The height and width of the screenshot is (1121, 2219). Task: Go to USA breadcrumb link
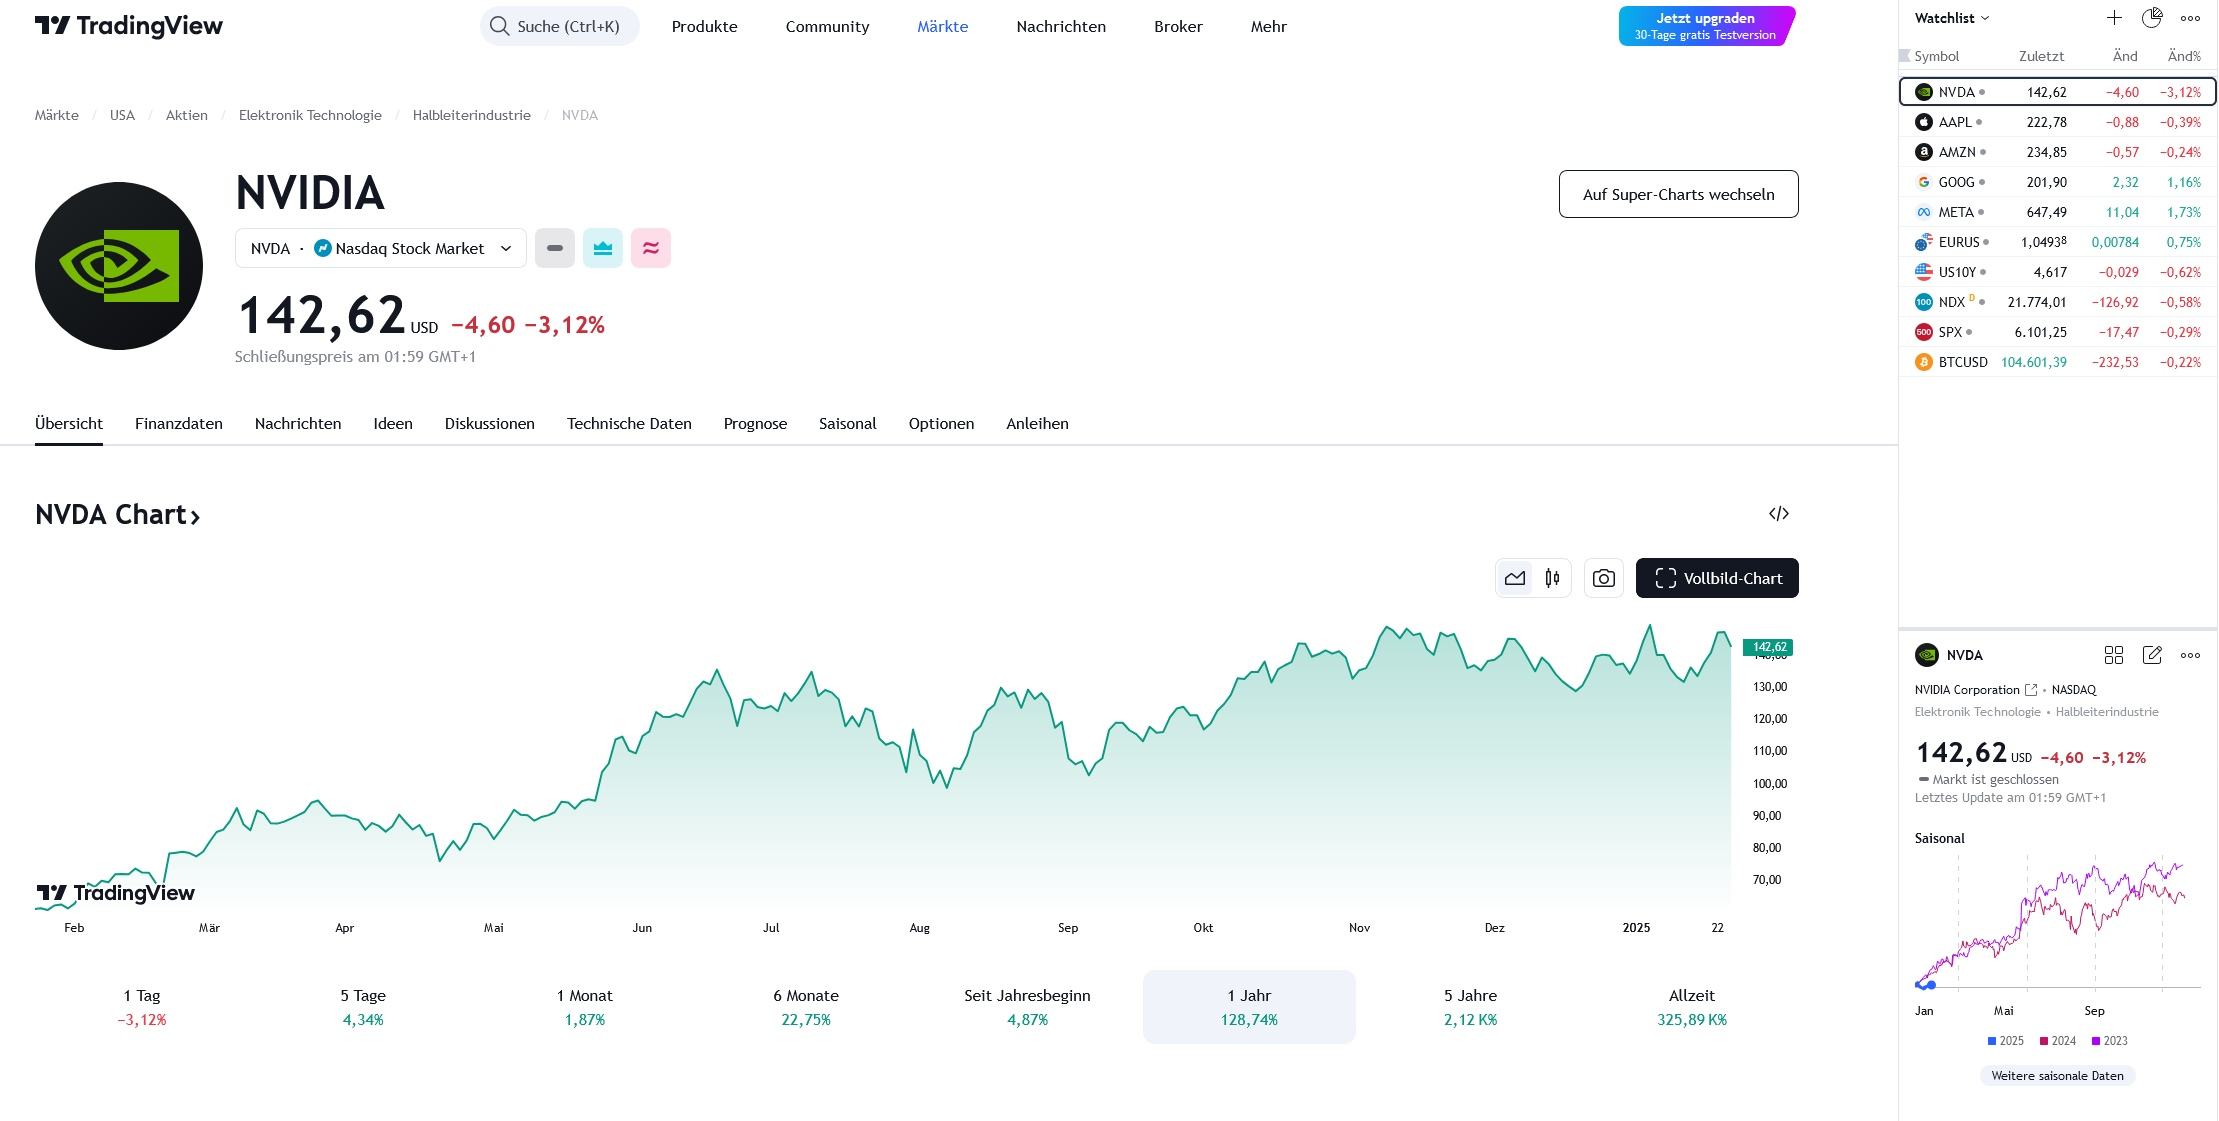pos(122,115)
